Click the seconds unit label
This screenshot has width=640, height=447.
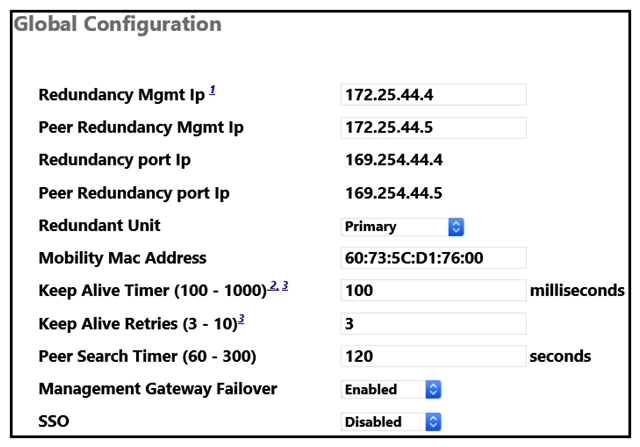pyautogui.click(x=560, y=356)
